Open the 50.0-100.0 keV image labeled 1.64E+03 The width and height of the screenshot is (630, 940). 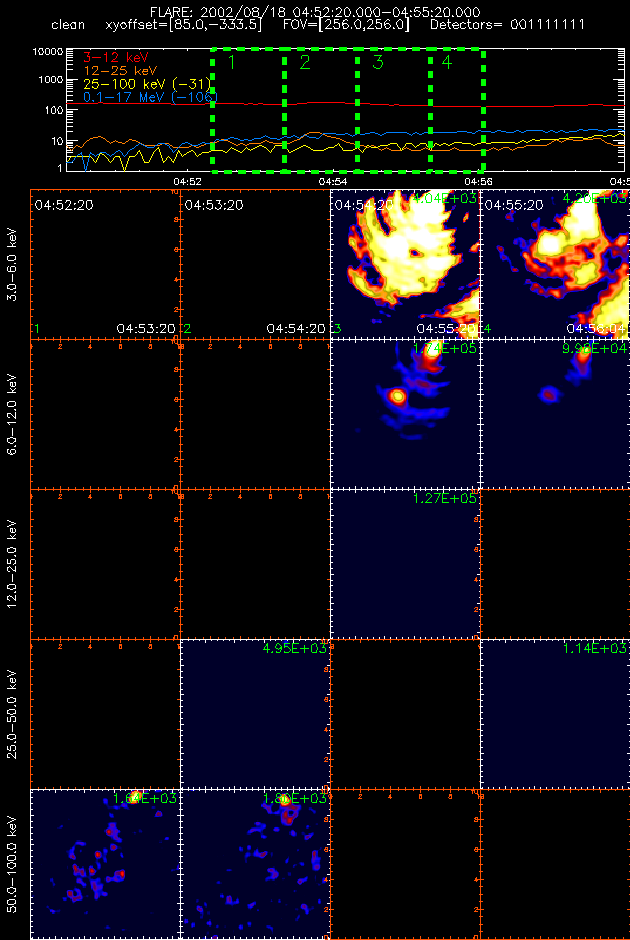point(105,864)
